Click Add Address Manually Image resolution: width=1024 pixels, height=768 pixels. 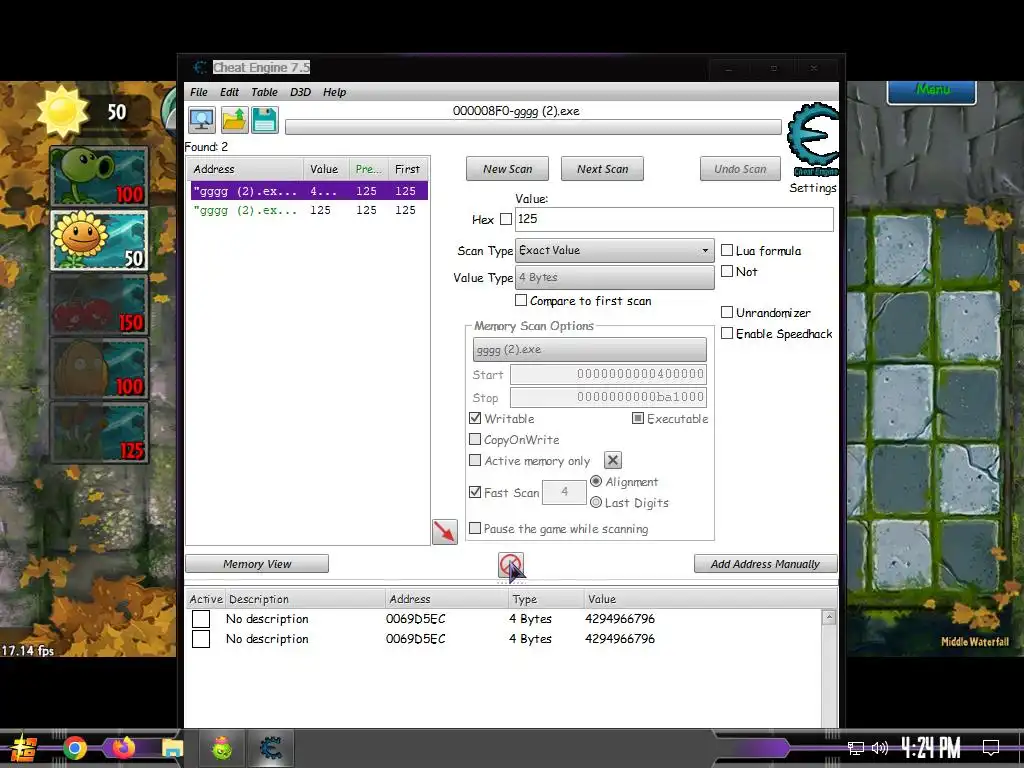tap(765, 564)
